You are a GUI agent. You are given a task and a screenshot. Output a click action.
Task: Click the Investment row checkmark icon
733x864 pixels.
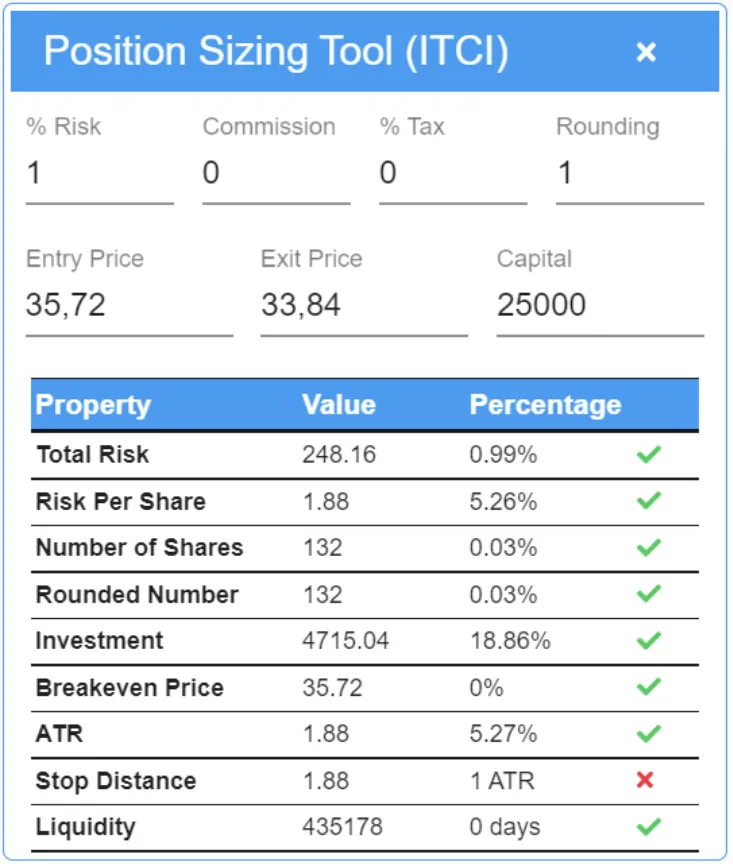pyautogui.click(x=649, y=641)
